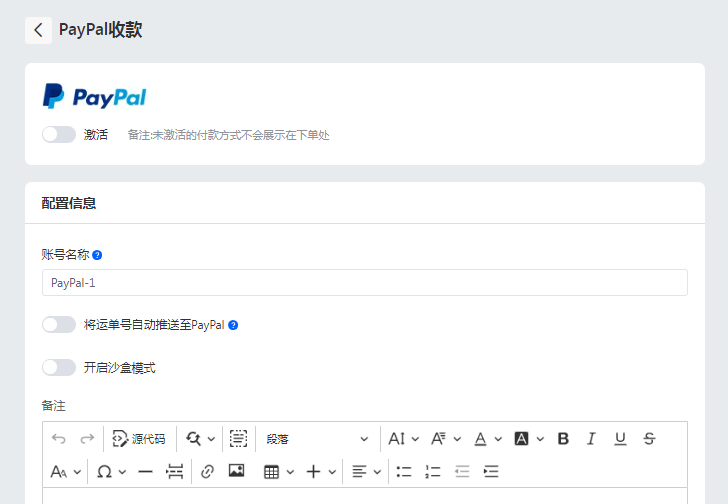
Task: Create a bulleted list
Action: click(404, 472)
